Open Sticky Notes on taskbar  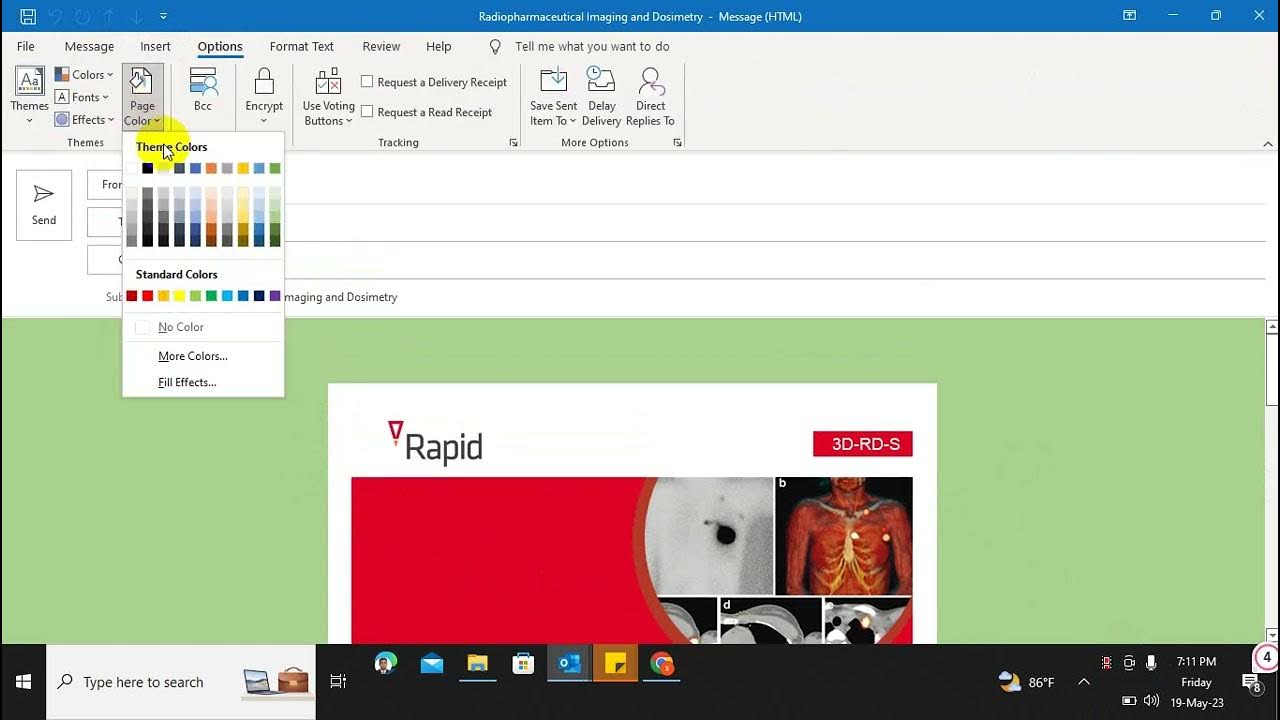[x=615, y=664]
